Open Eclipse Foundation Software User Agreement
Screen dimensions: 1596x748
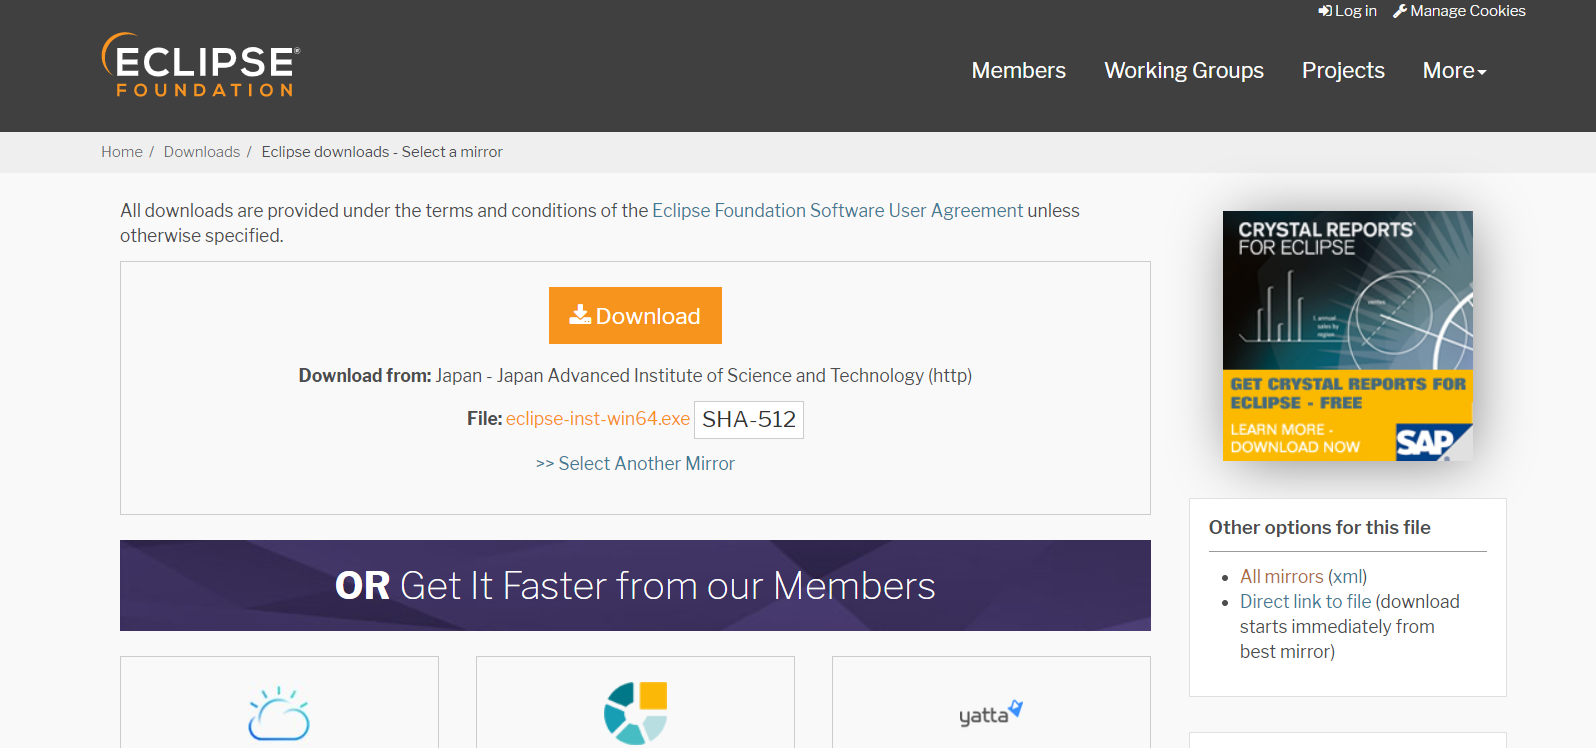pos(837,211)
